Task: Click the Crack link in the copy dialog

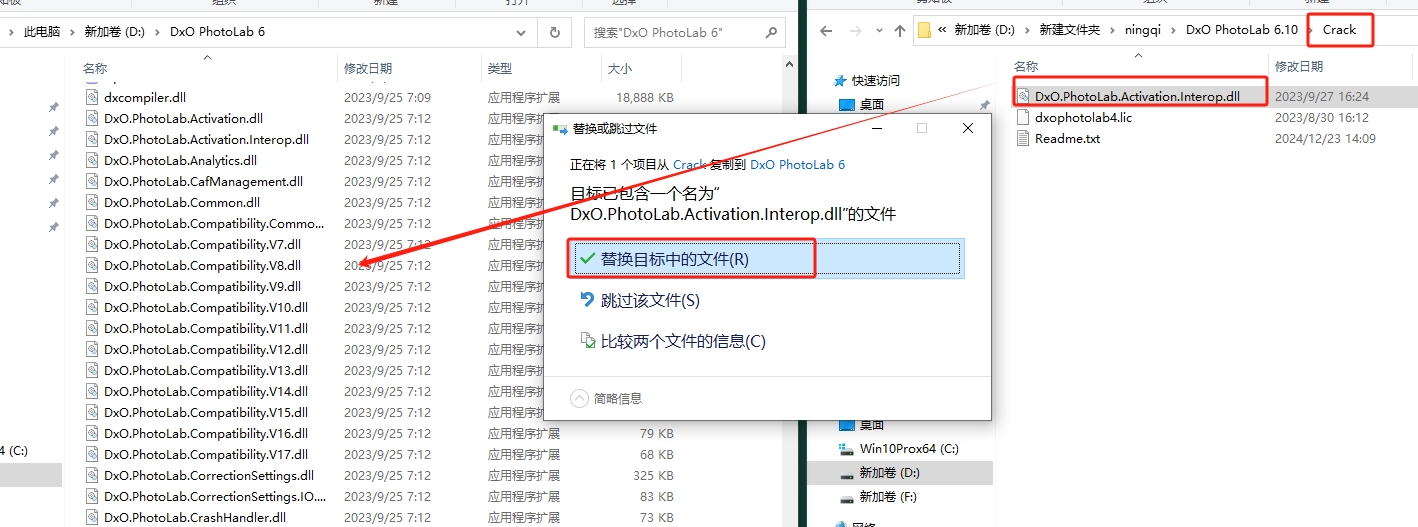Action: pyautogui.click(x=690, y=164)
